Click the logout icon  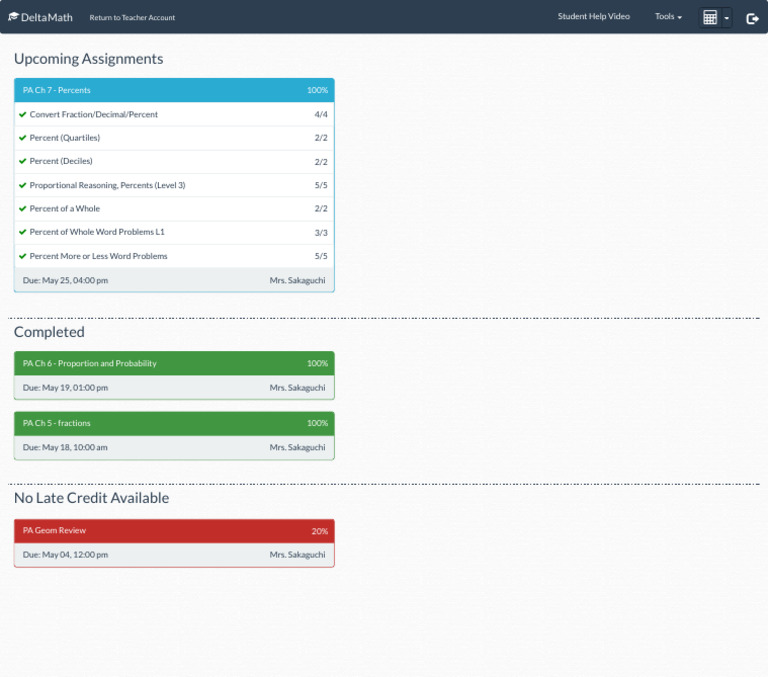752,18
